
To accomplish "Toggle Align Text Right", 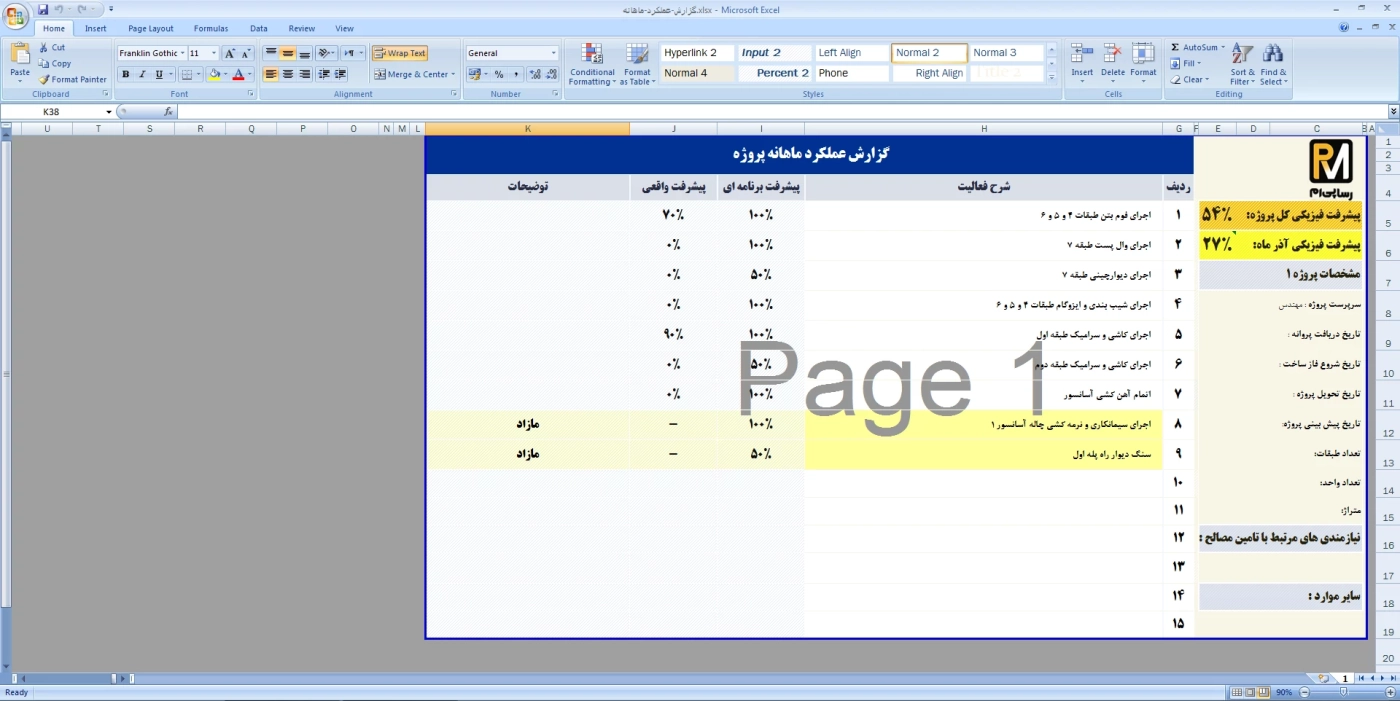I will (x=304, y=74).
